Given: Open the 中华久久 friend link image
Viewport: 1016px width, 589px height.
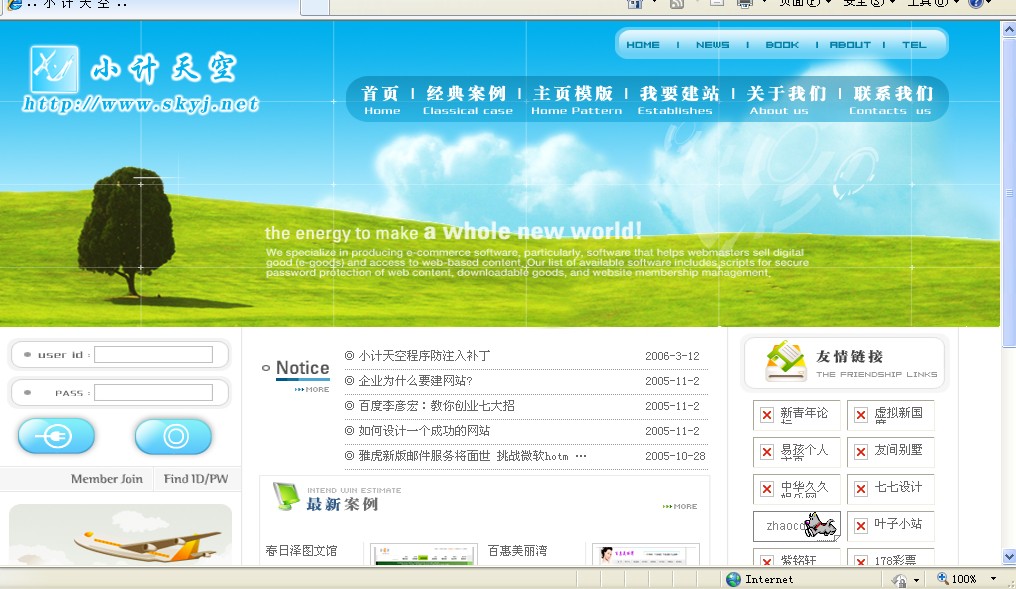Looking at the screenshot, I should (x=796, y=489).
